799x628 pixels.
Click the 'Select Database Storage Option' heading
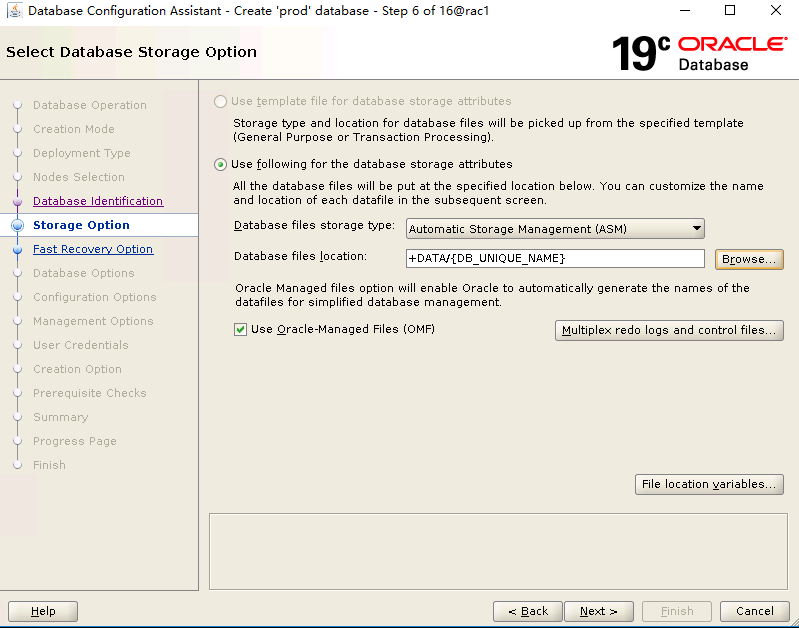point(131,52)
